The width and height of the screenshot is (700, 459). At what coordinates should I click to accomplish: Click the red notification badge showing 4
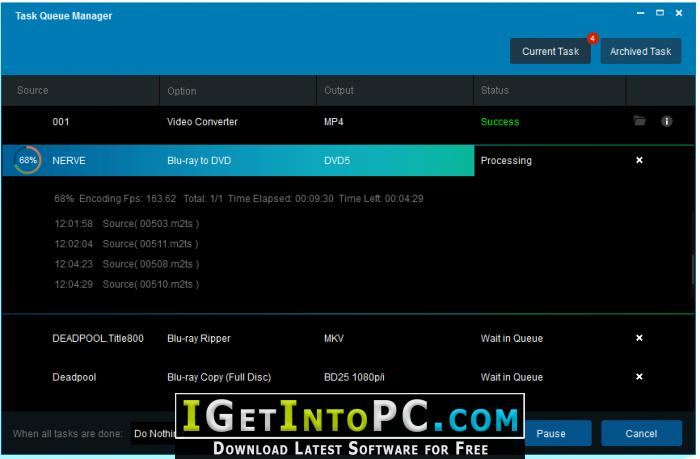[x=592, y=38]
